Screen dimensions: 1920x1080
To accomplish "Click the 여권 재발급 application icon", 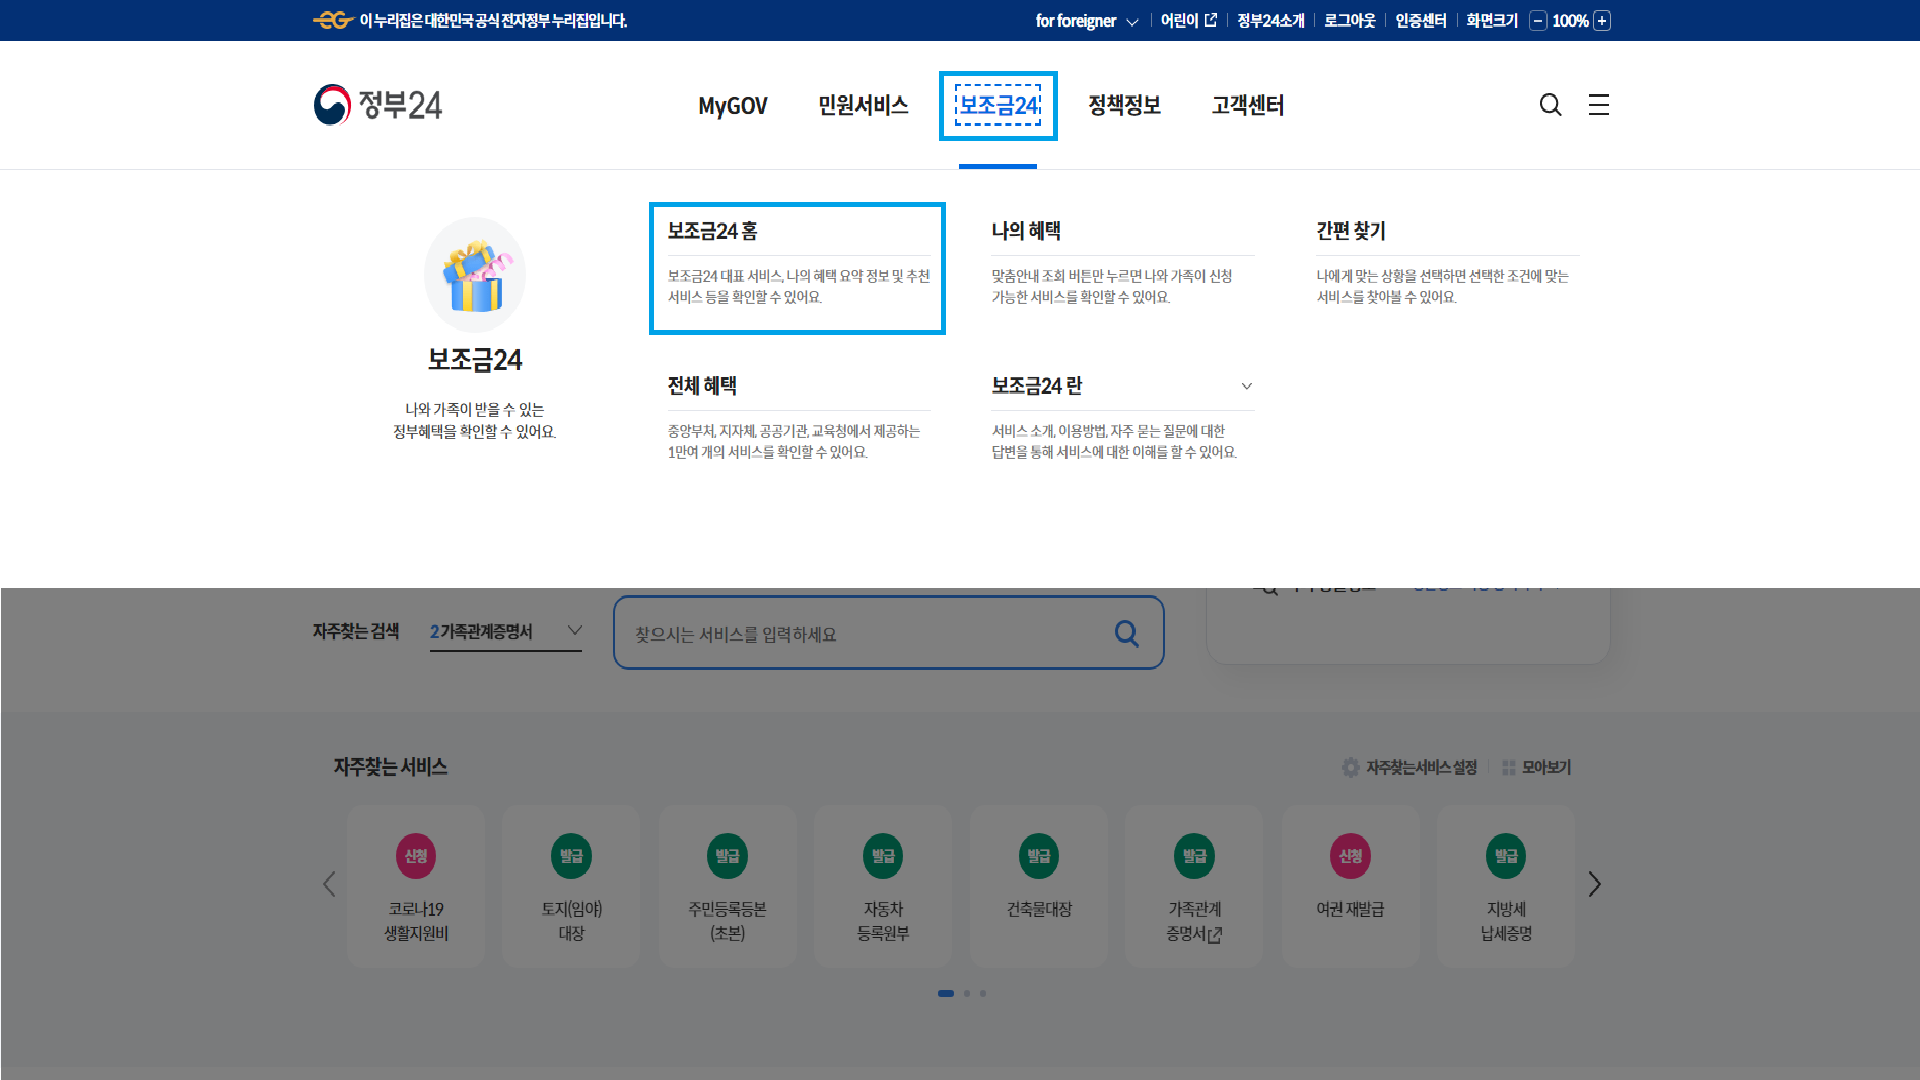I will click(1350, 886).
